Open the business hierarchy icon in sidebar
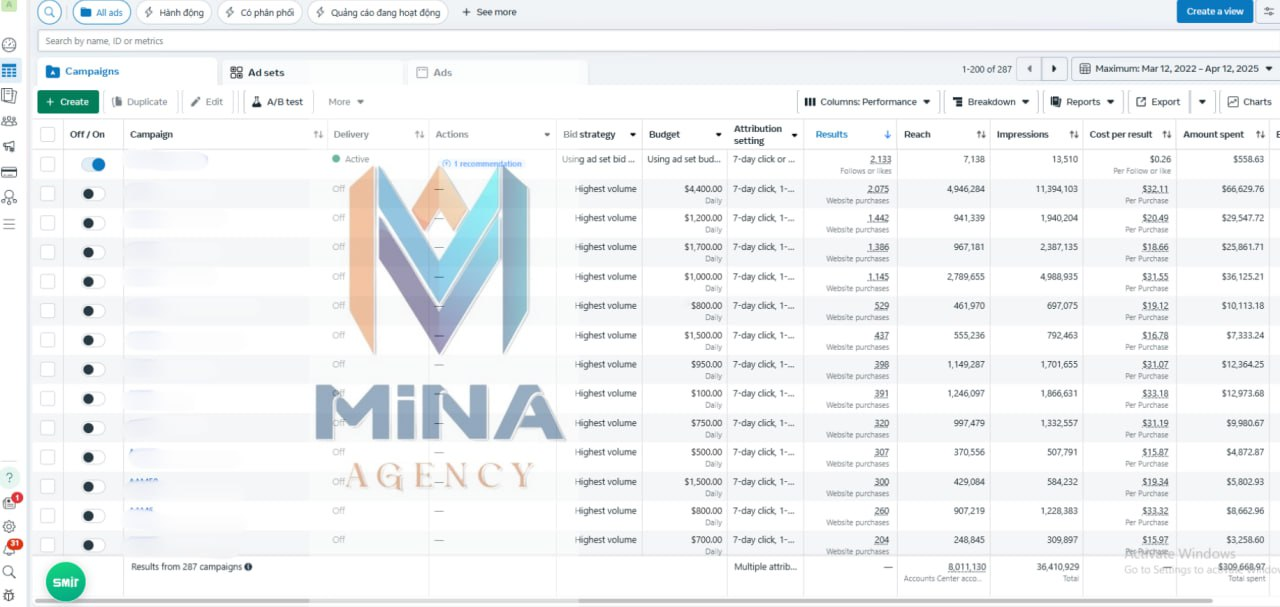Image resolution: width=1280 pixels, height=607 pixels. click(9, 198)
